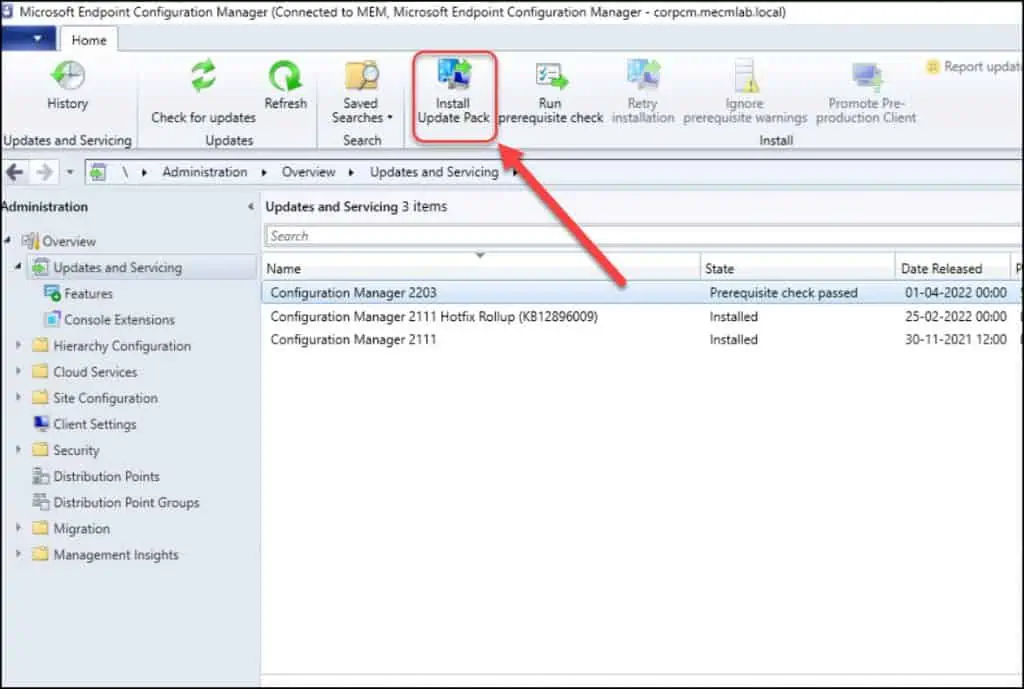Screen dimensions: 1024x689
Task: Click Overview in breadcrumb path
Action: click(308, 172)
